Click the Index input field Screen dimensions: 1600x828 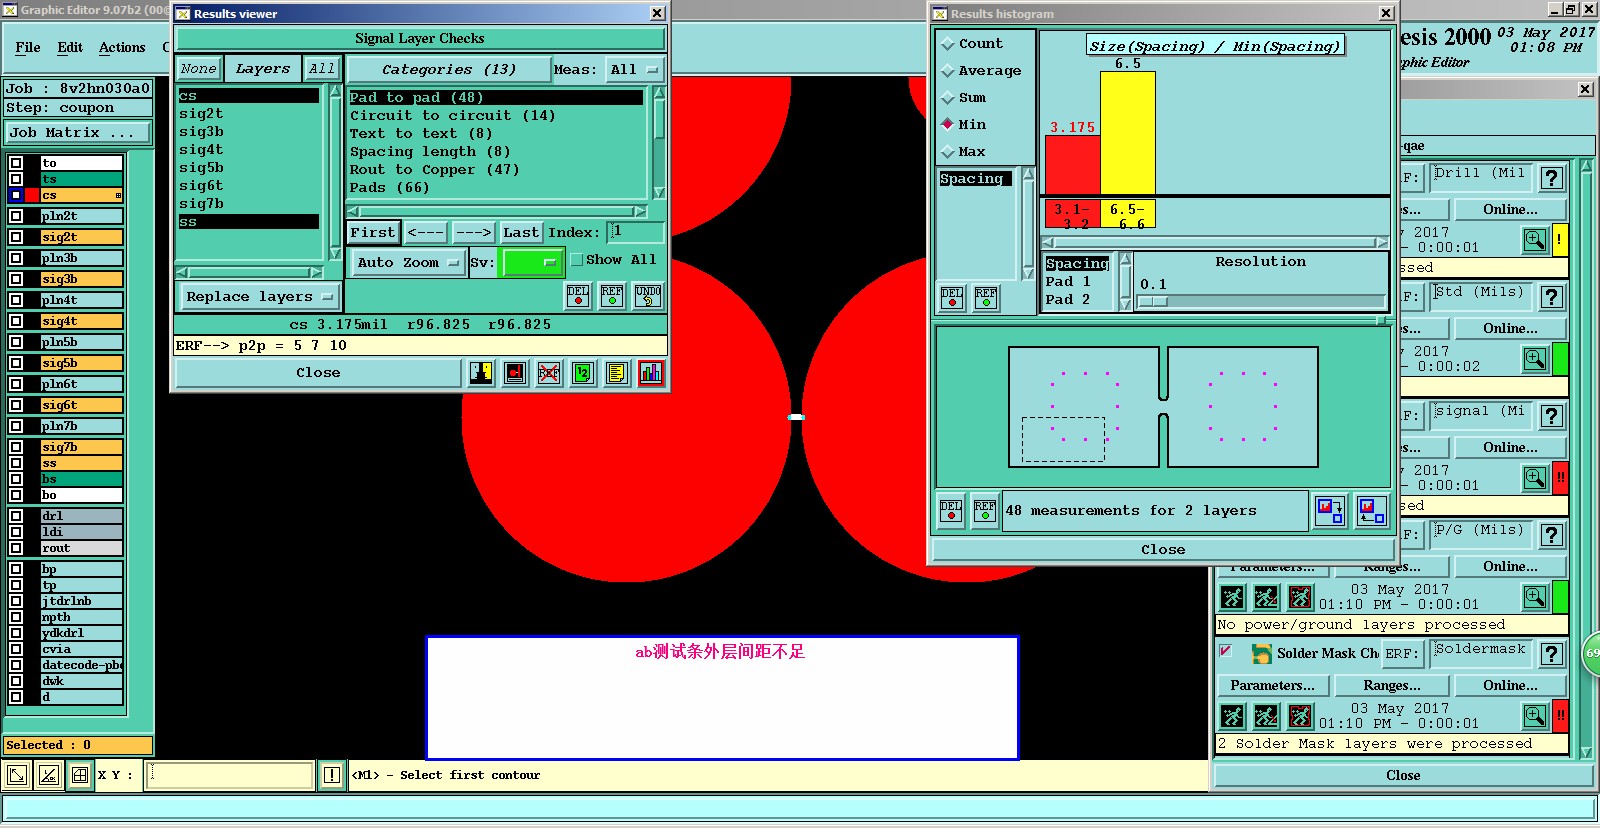coord(635,233)
